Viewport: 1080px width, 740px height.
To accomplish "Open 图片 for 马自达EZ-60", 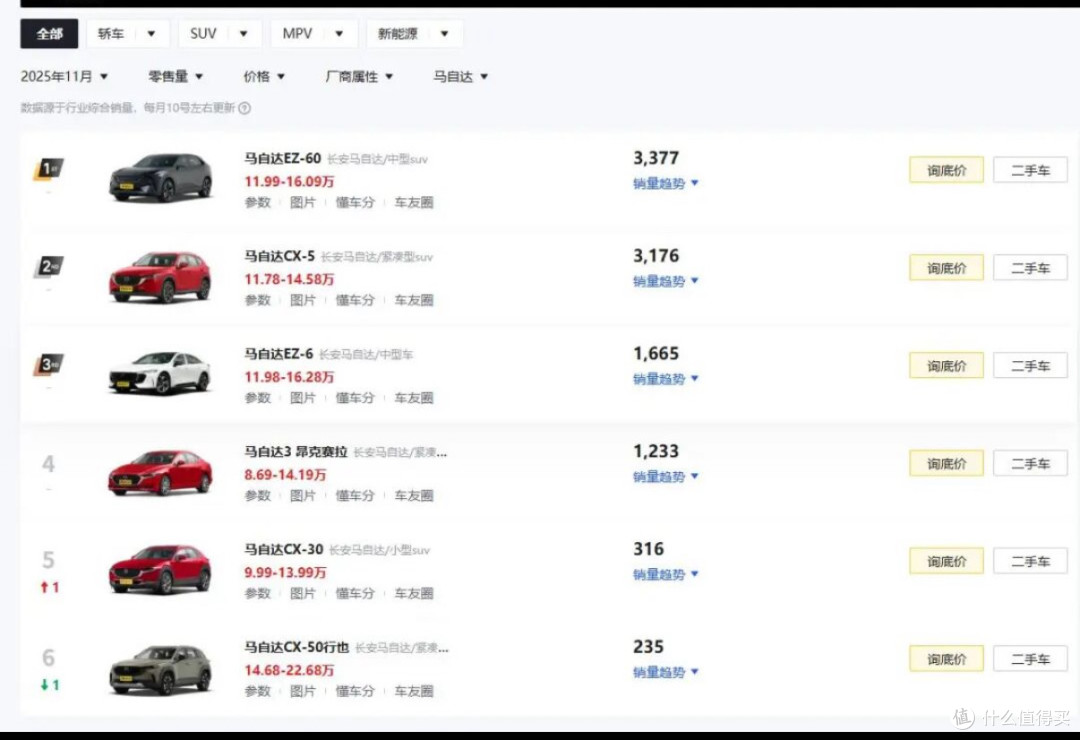I will [x=302, y=203].
